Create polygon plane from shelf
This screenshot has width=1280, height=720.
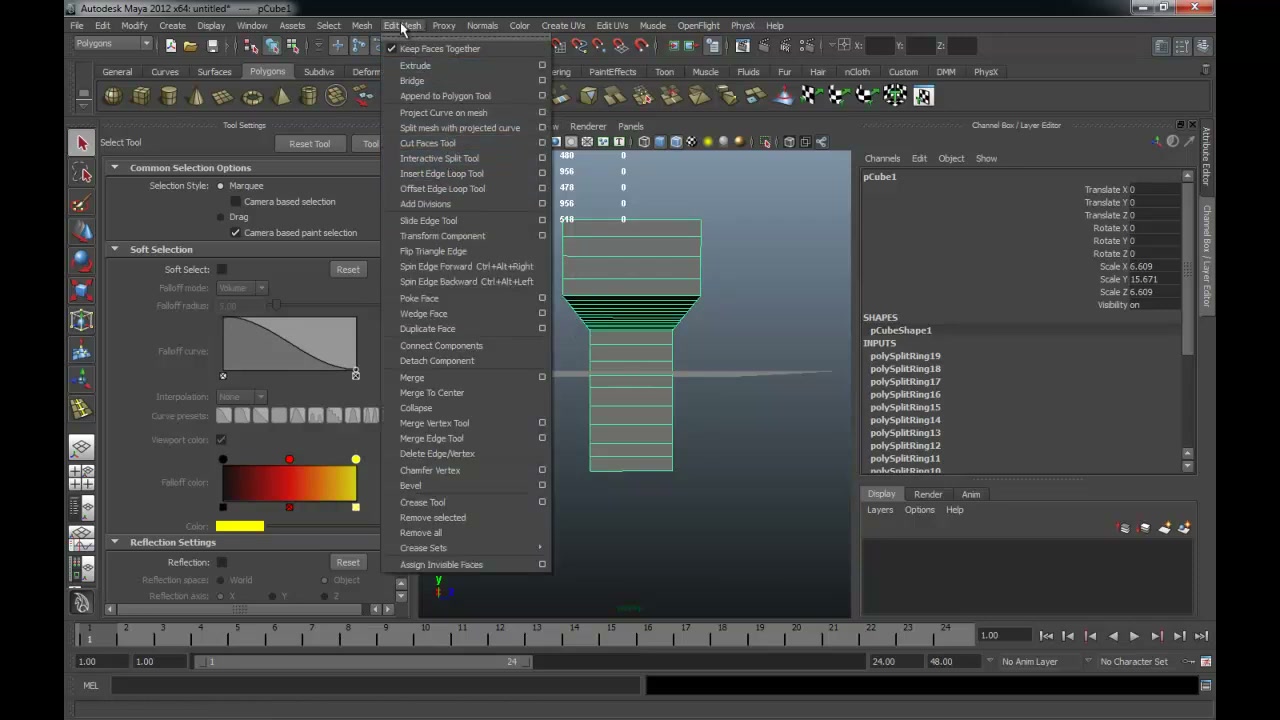click(224, 96)
